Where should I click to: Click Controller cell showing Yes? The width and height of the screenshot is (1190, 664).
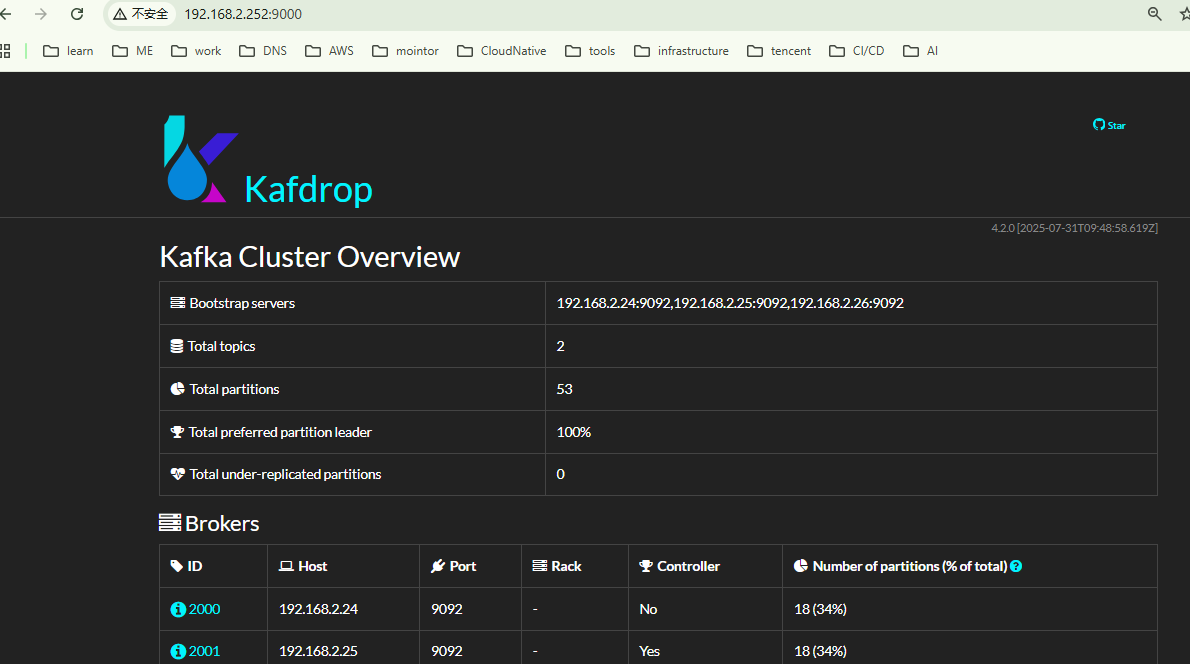coord(650,651)
